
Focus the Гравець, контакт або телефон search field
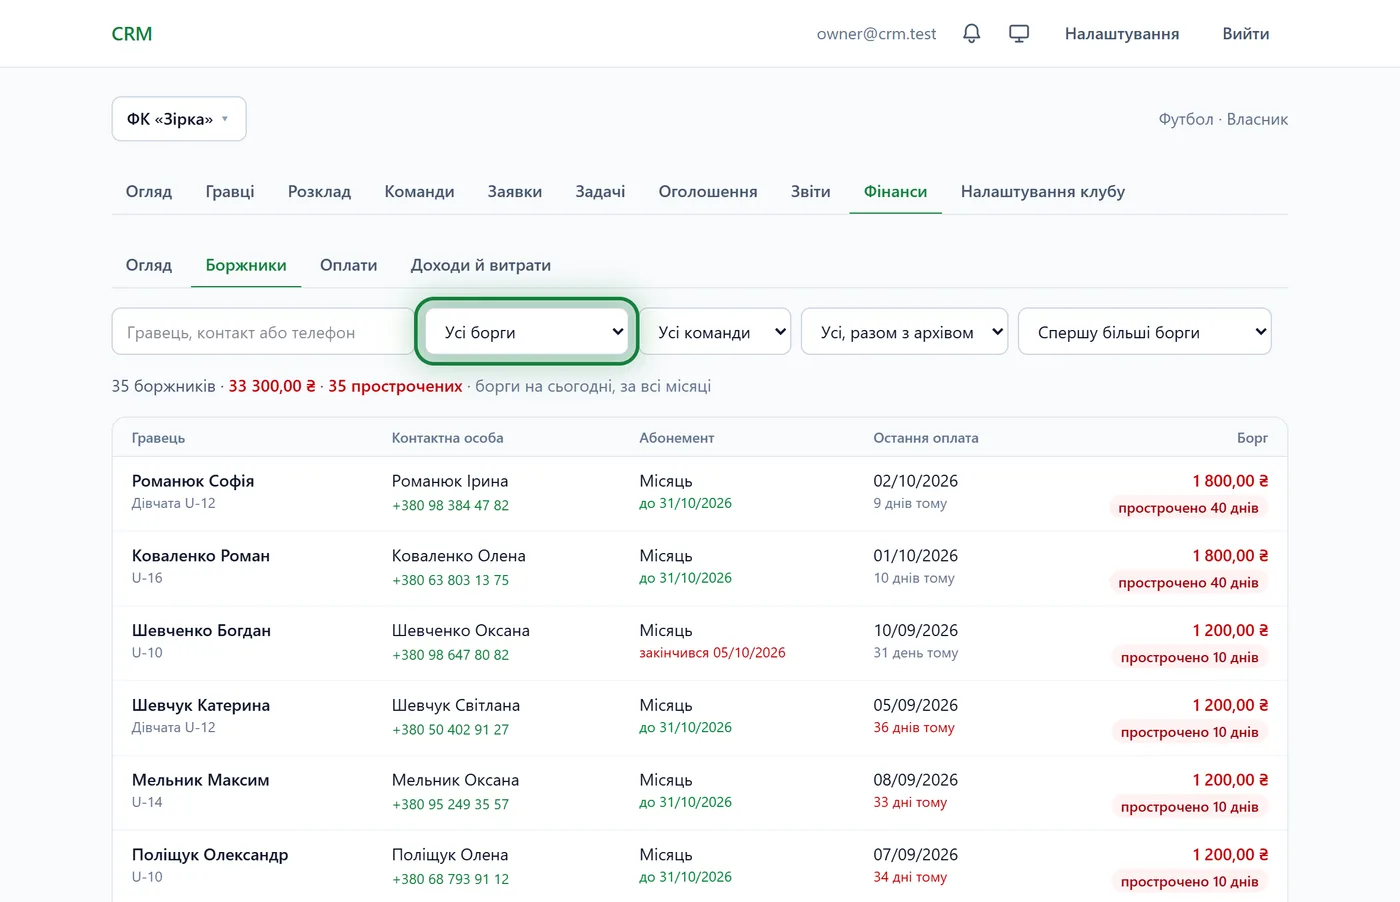tap(263, 332)
